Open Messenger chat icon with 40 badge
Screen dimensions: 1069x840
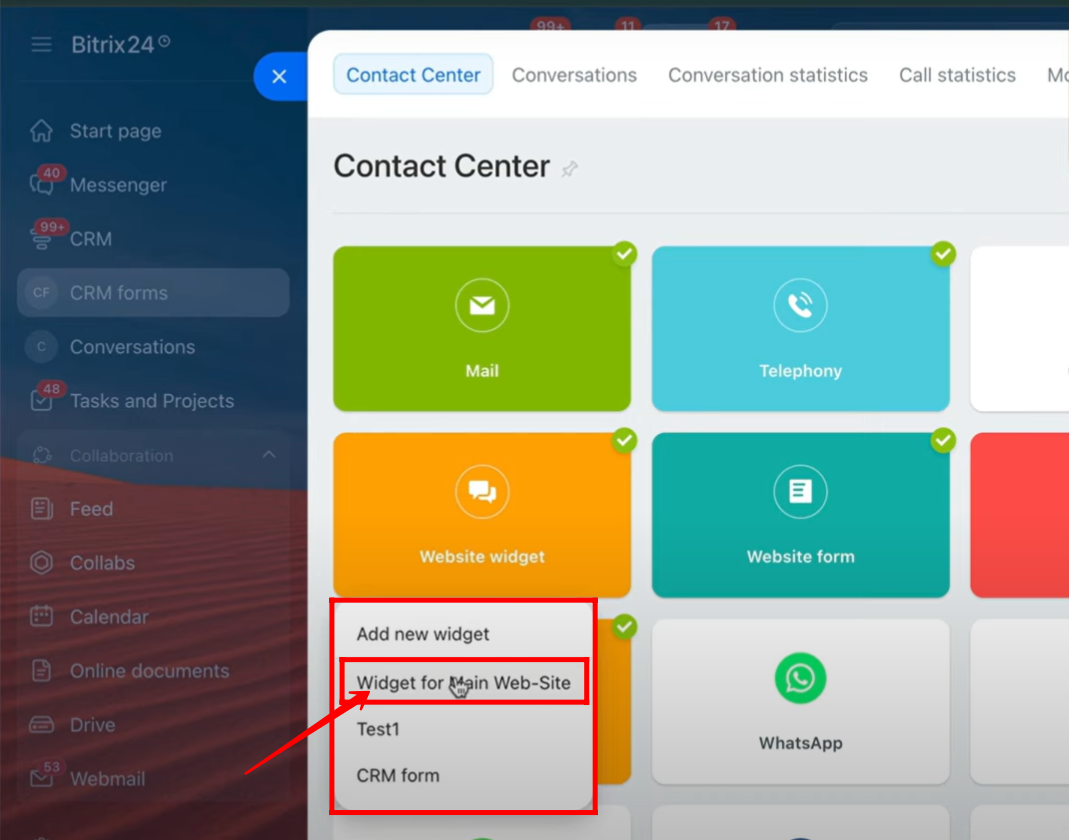tap(41, 184)
